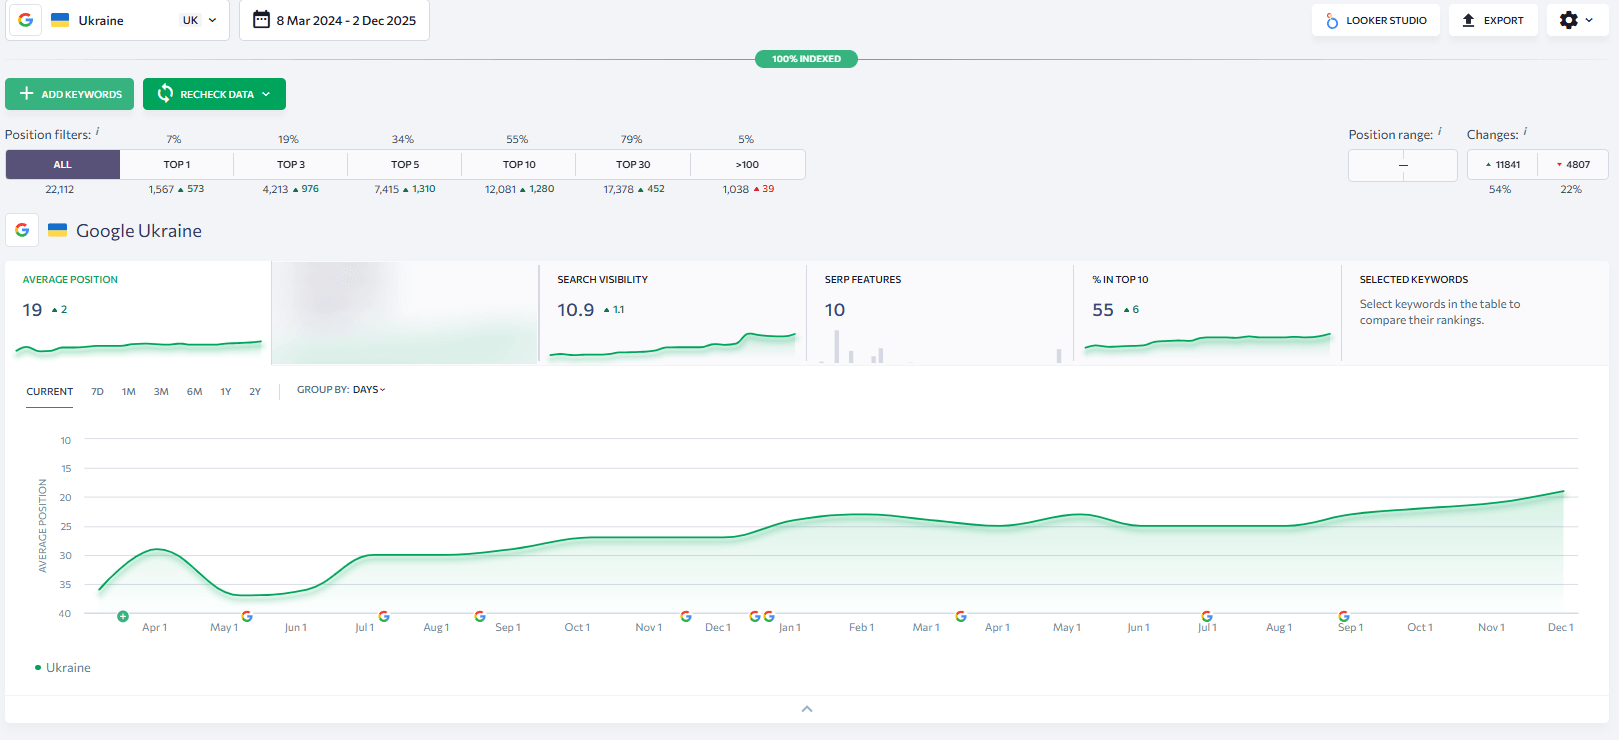This screenshot has width=1619, height=740.
Task: Click the settings gear icon
Action: click(1569, 20)
